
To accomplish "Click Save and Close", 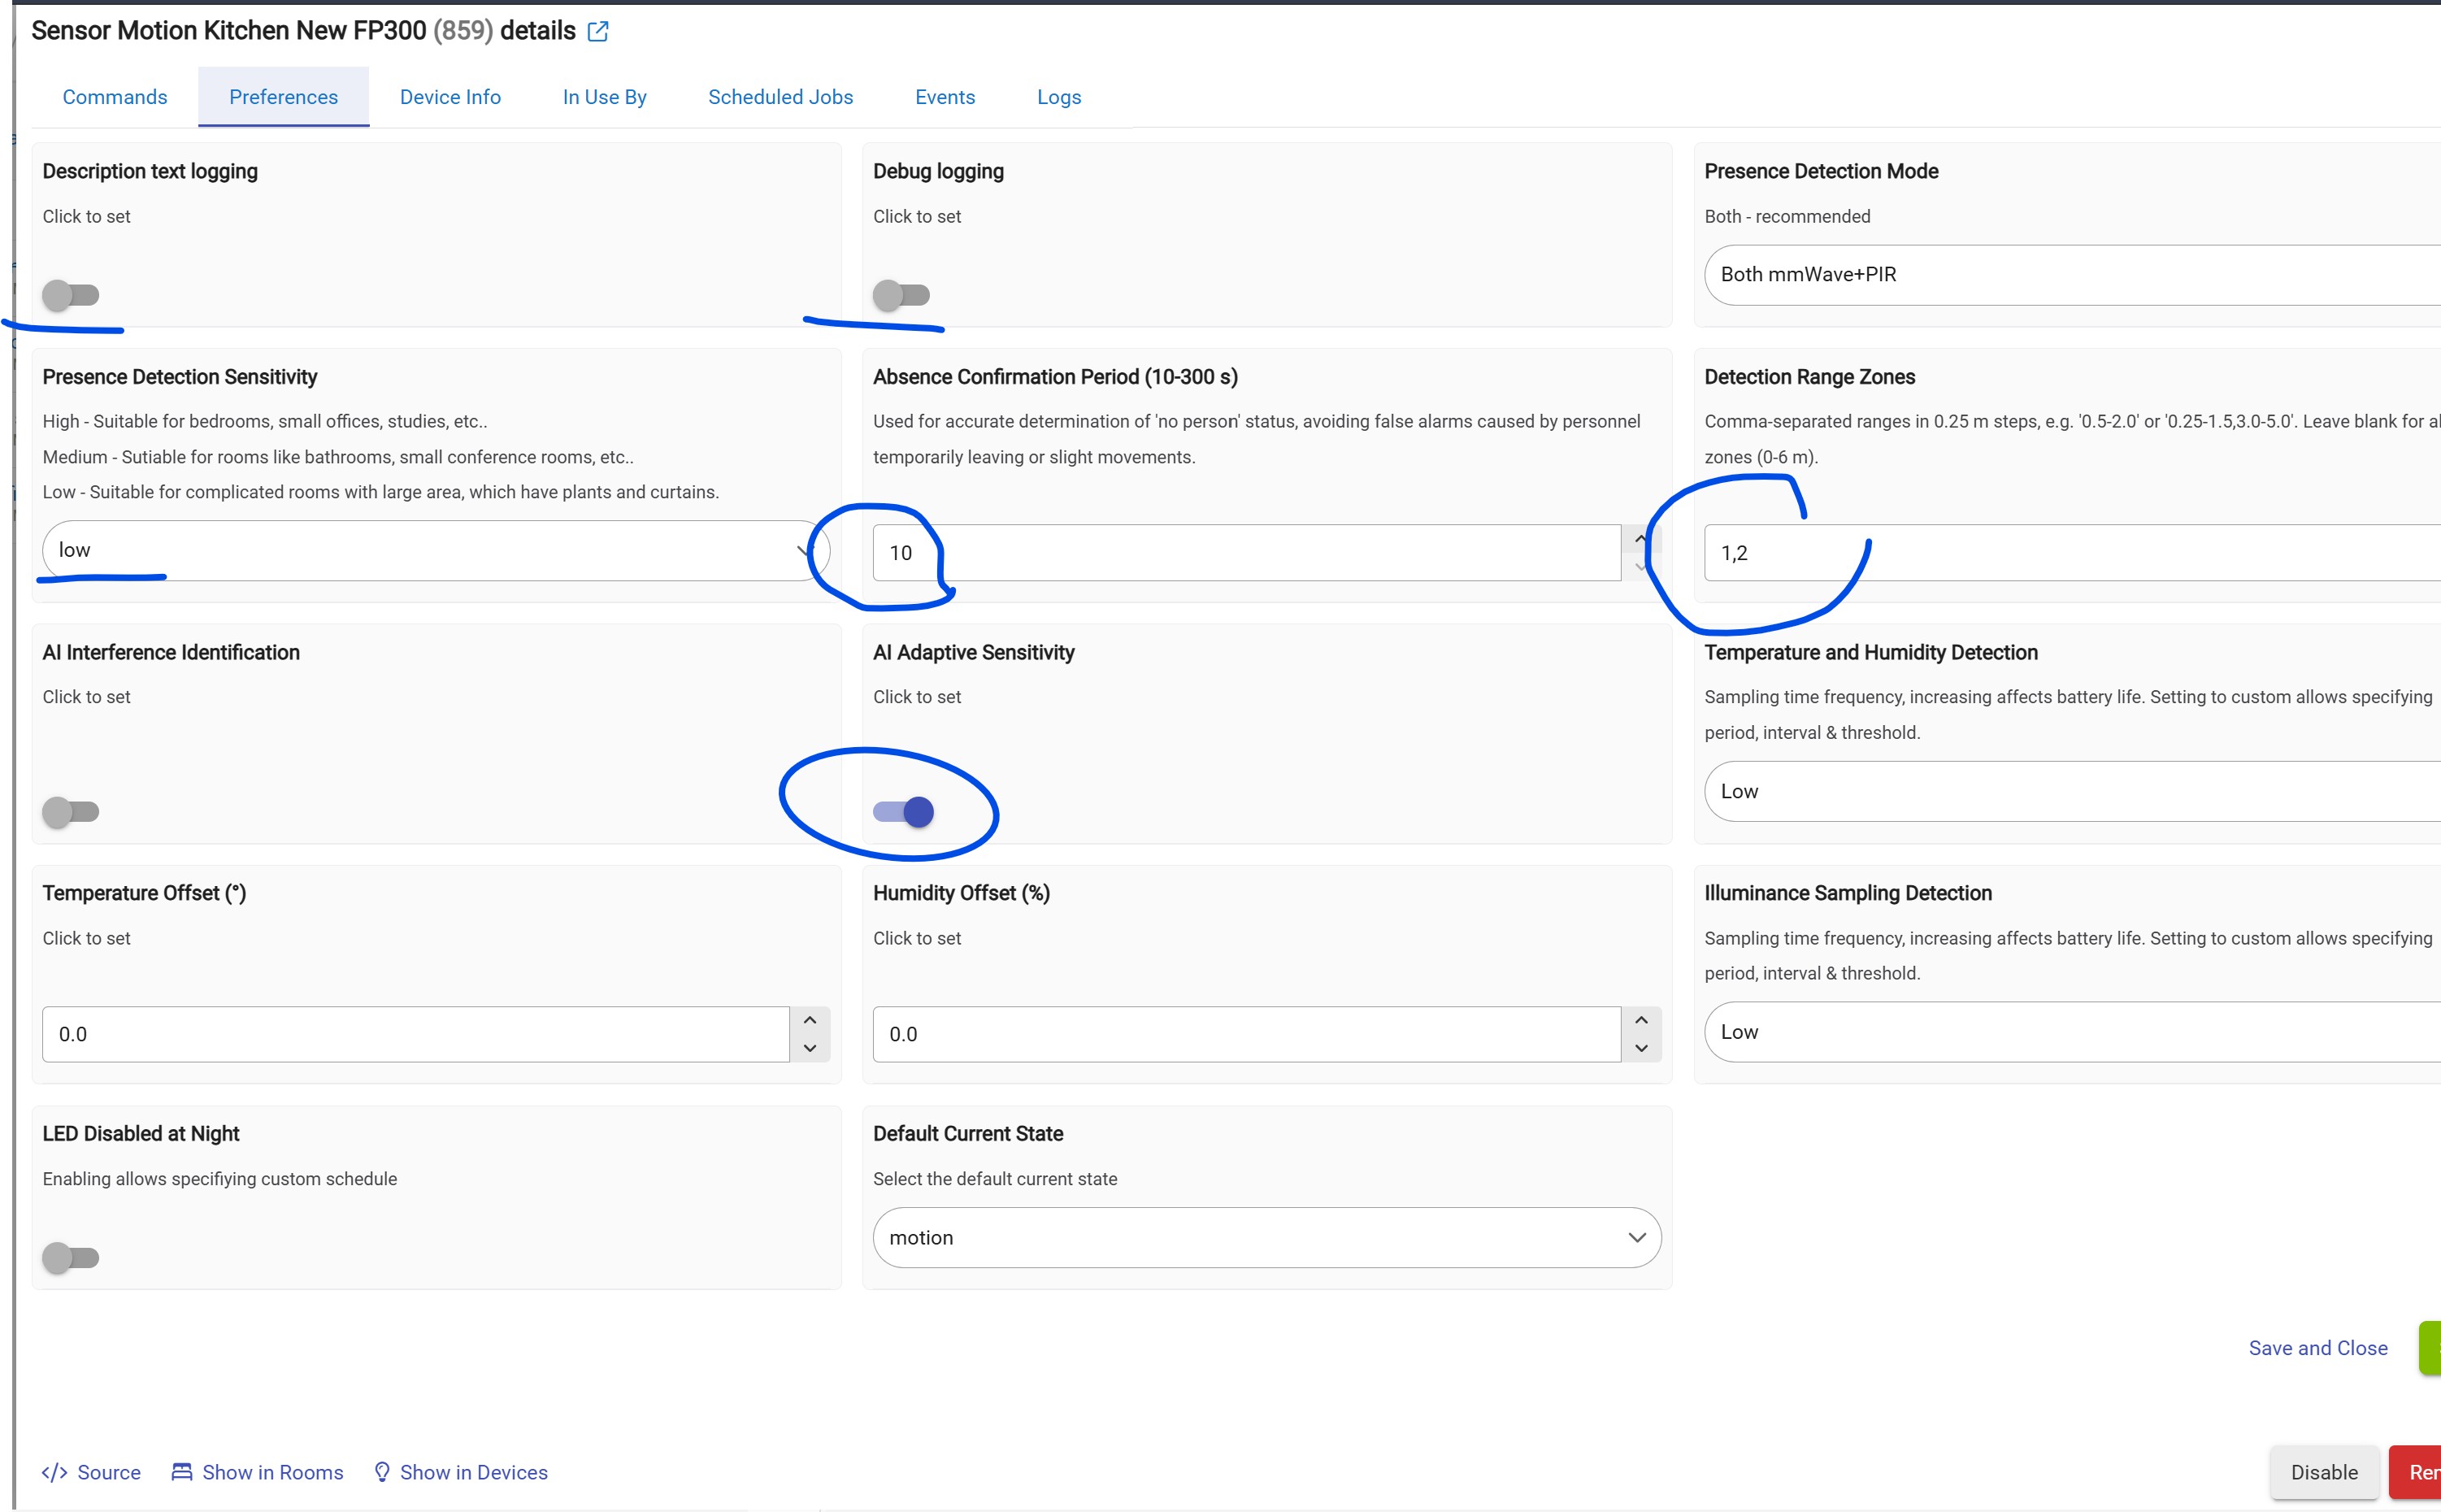I will point(2318,1348).
